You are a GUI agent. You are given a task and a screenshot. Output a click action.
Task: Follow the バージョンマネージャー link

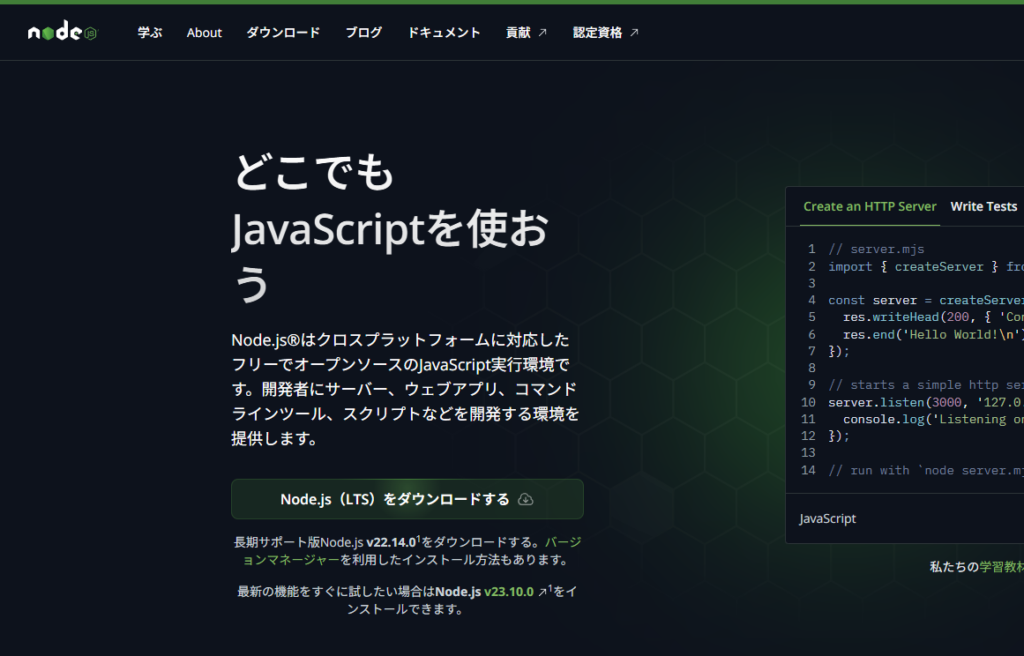pos(412,551)
